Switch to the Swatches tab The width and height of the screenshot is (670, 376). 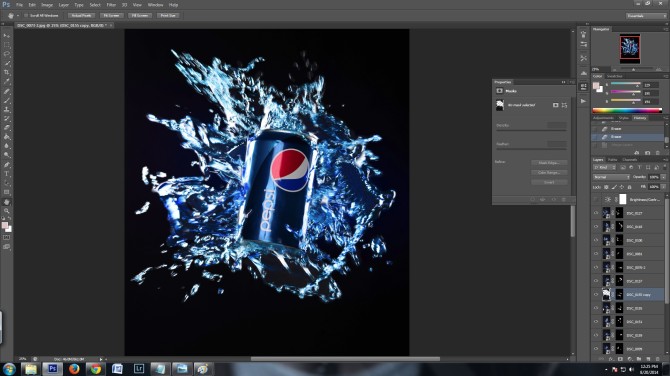pyautogui.click(x=615, y=76)
